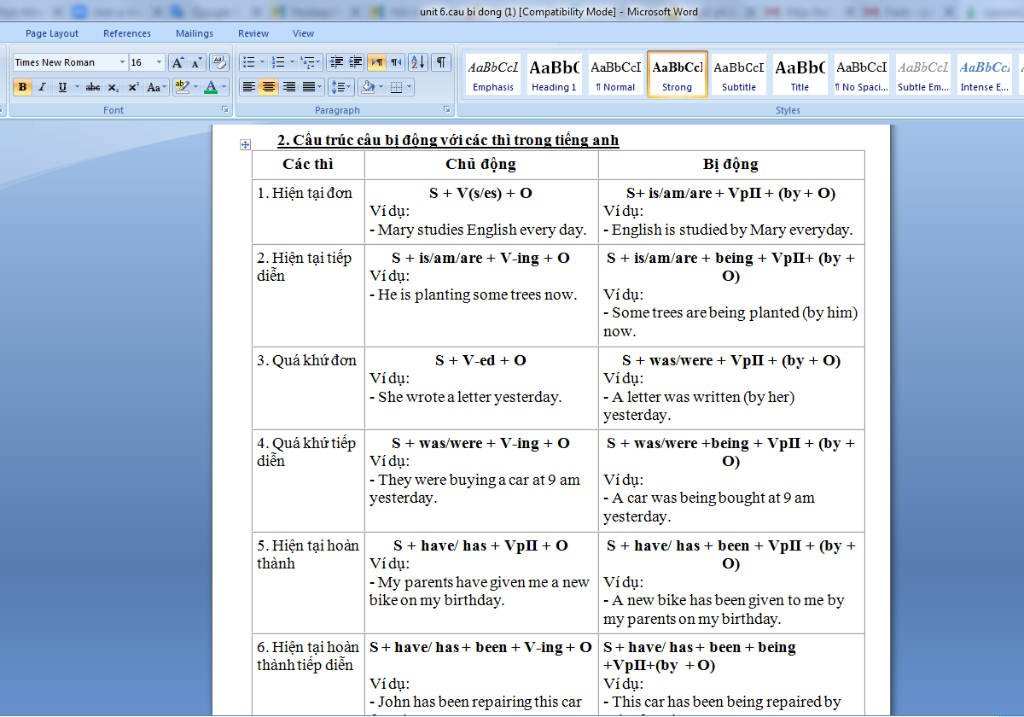
Task: Align text to the right
Action: click(x=289, y=87)
